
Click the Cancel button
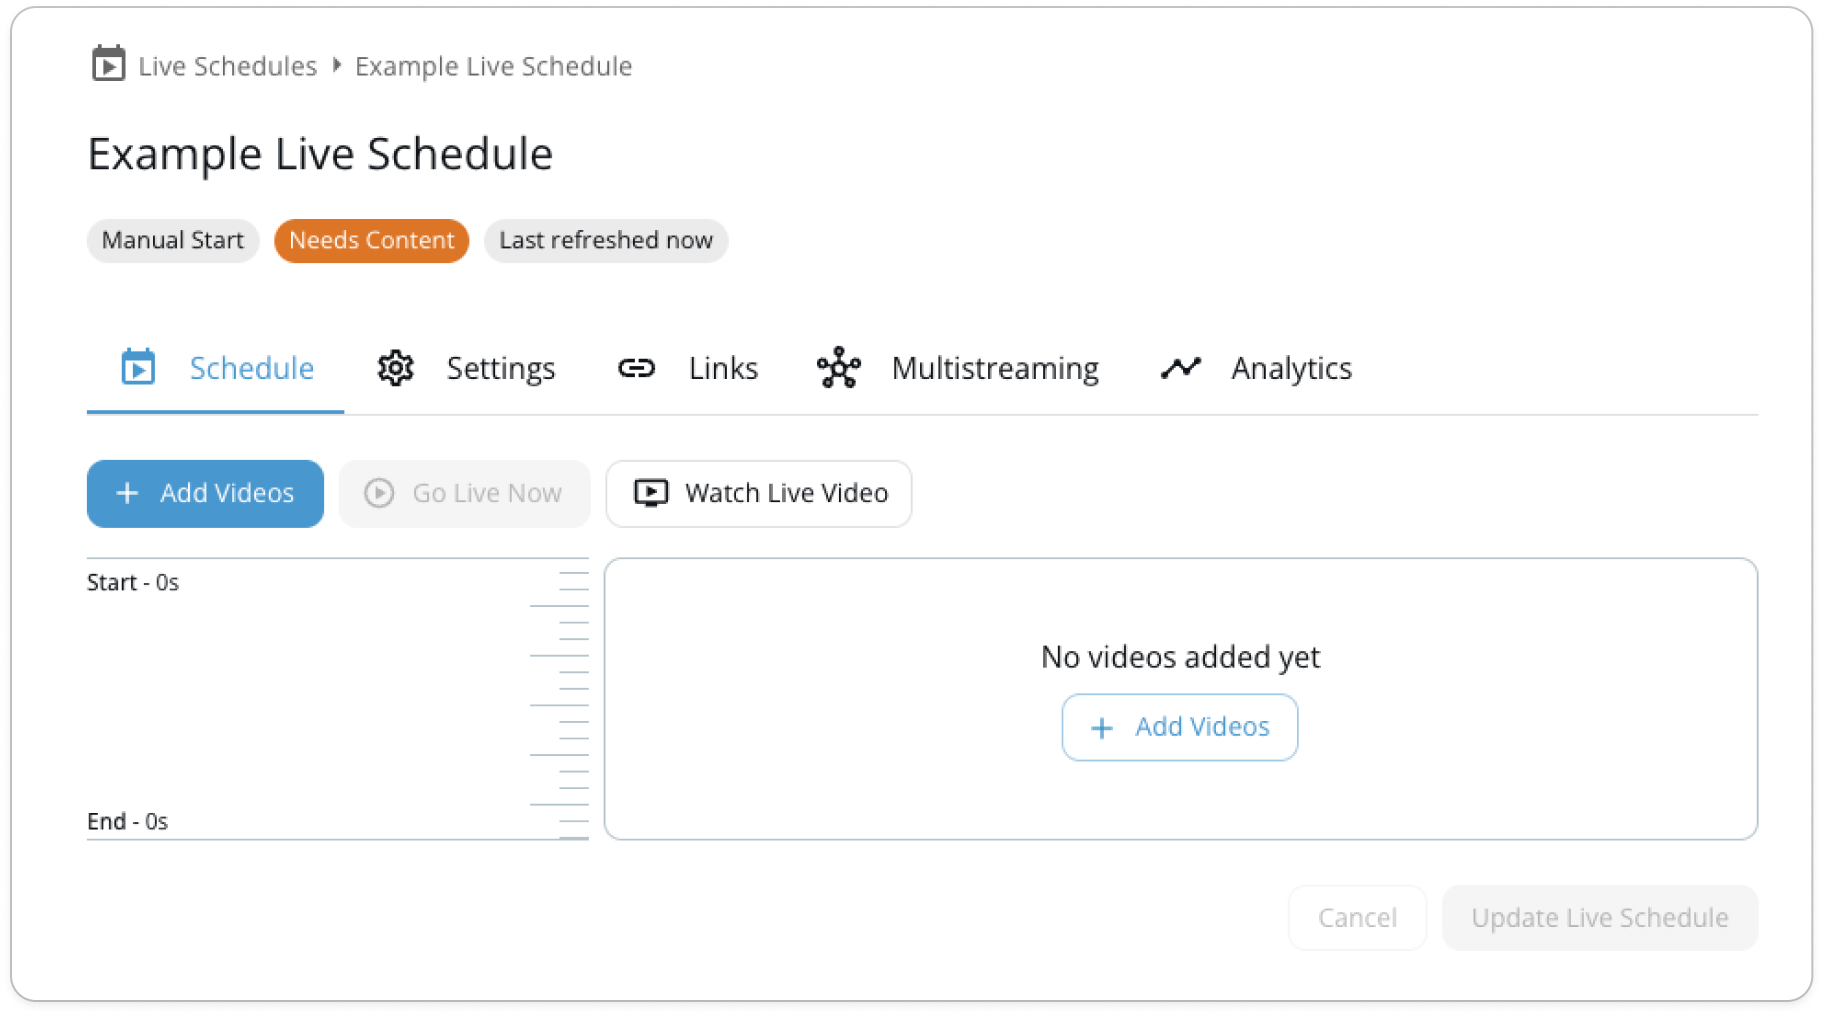pyautogui.click(x=1357, y=917)
